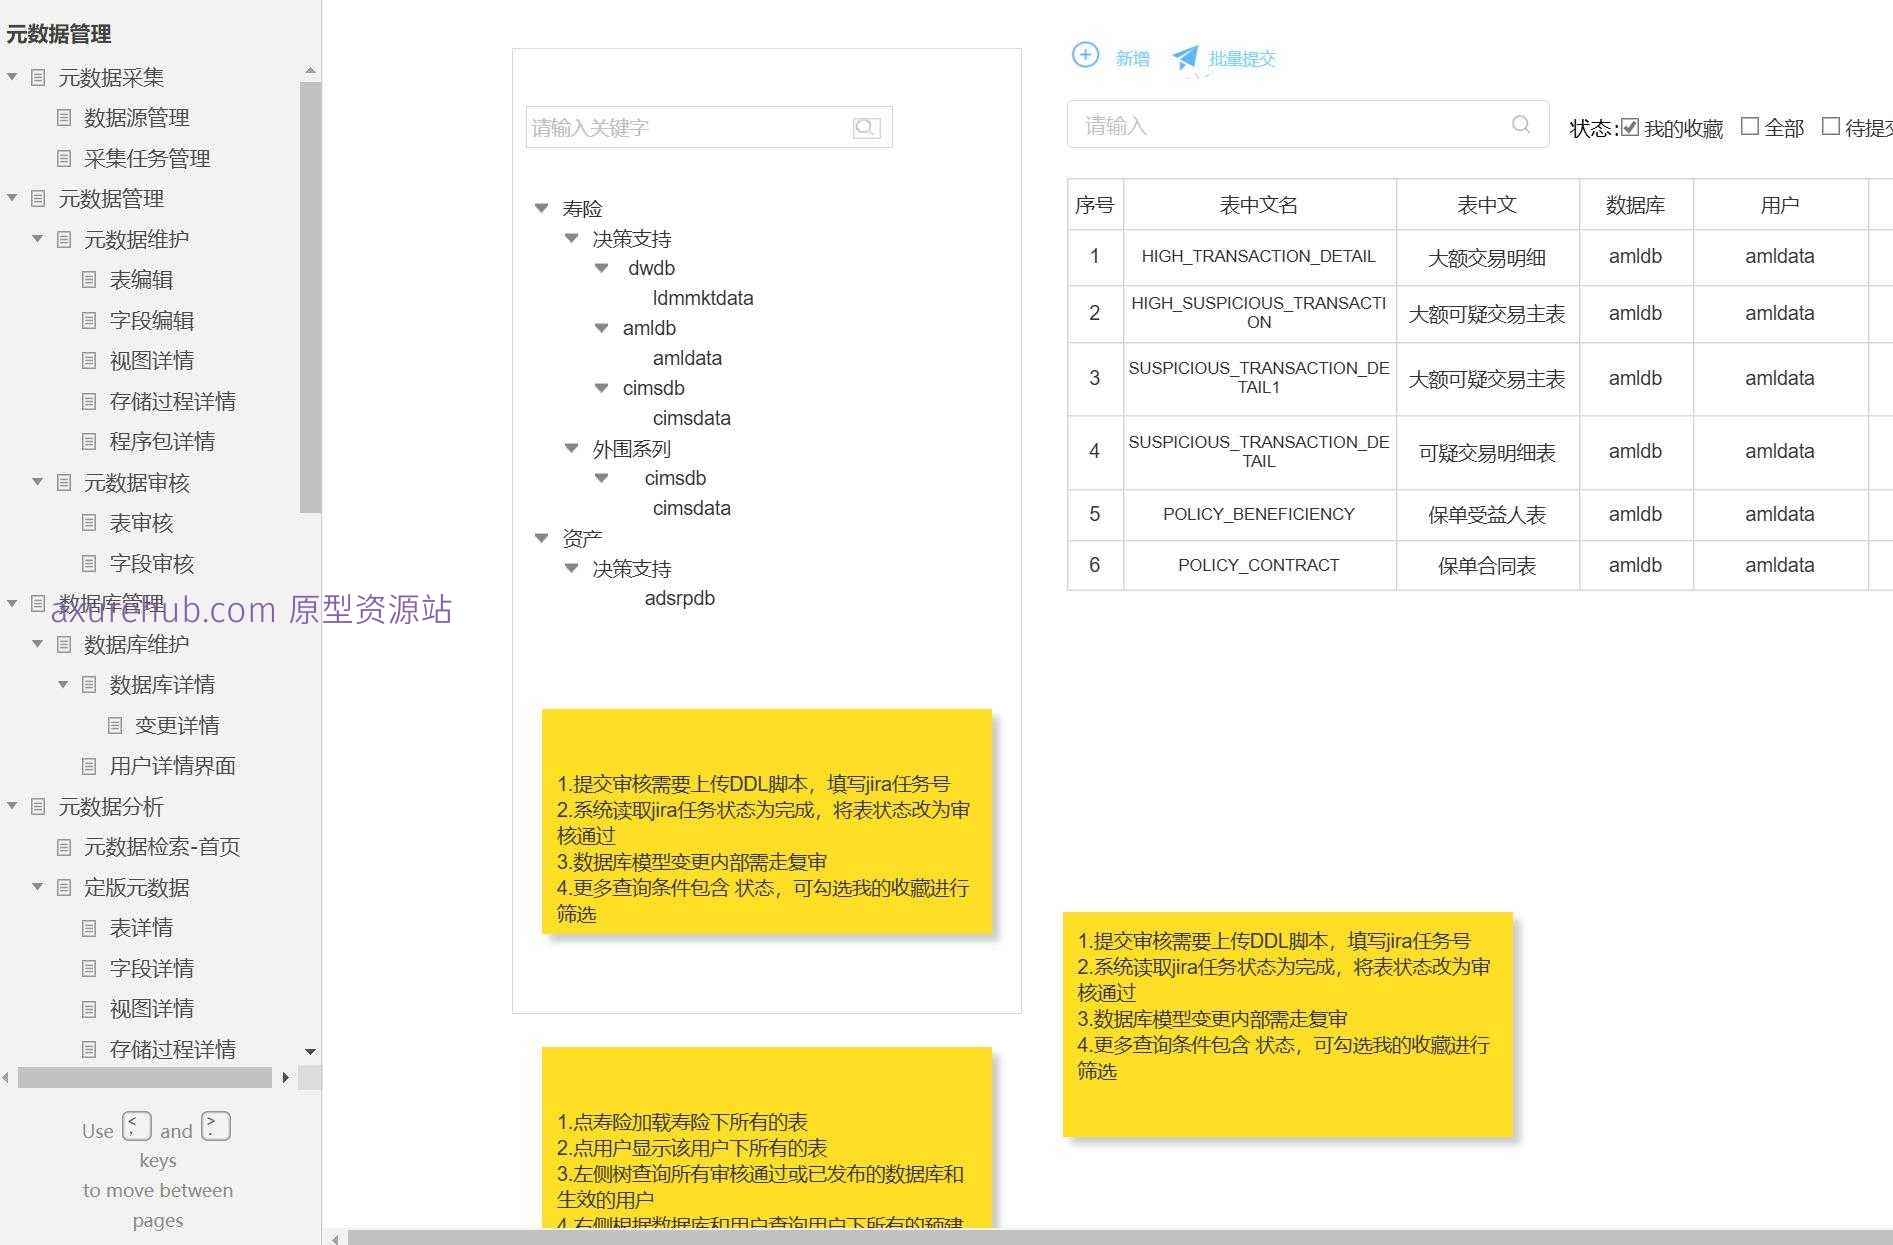Click the page icon beside 表审核
This screenshot has width=1893, height=1245.
coord(89,523)
